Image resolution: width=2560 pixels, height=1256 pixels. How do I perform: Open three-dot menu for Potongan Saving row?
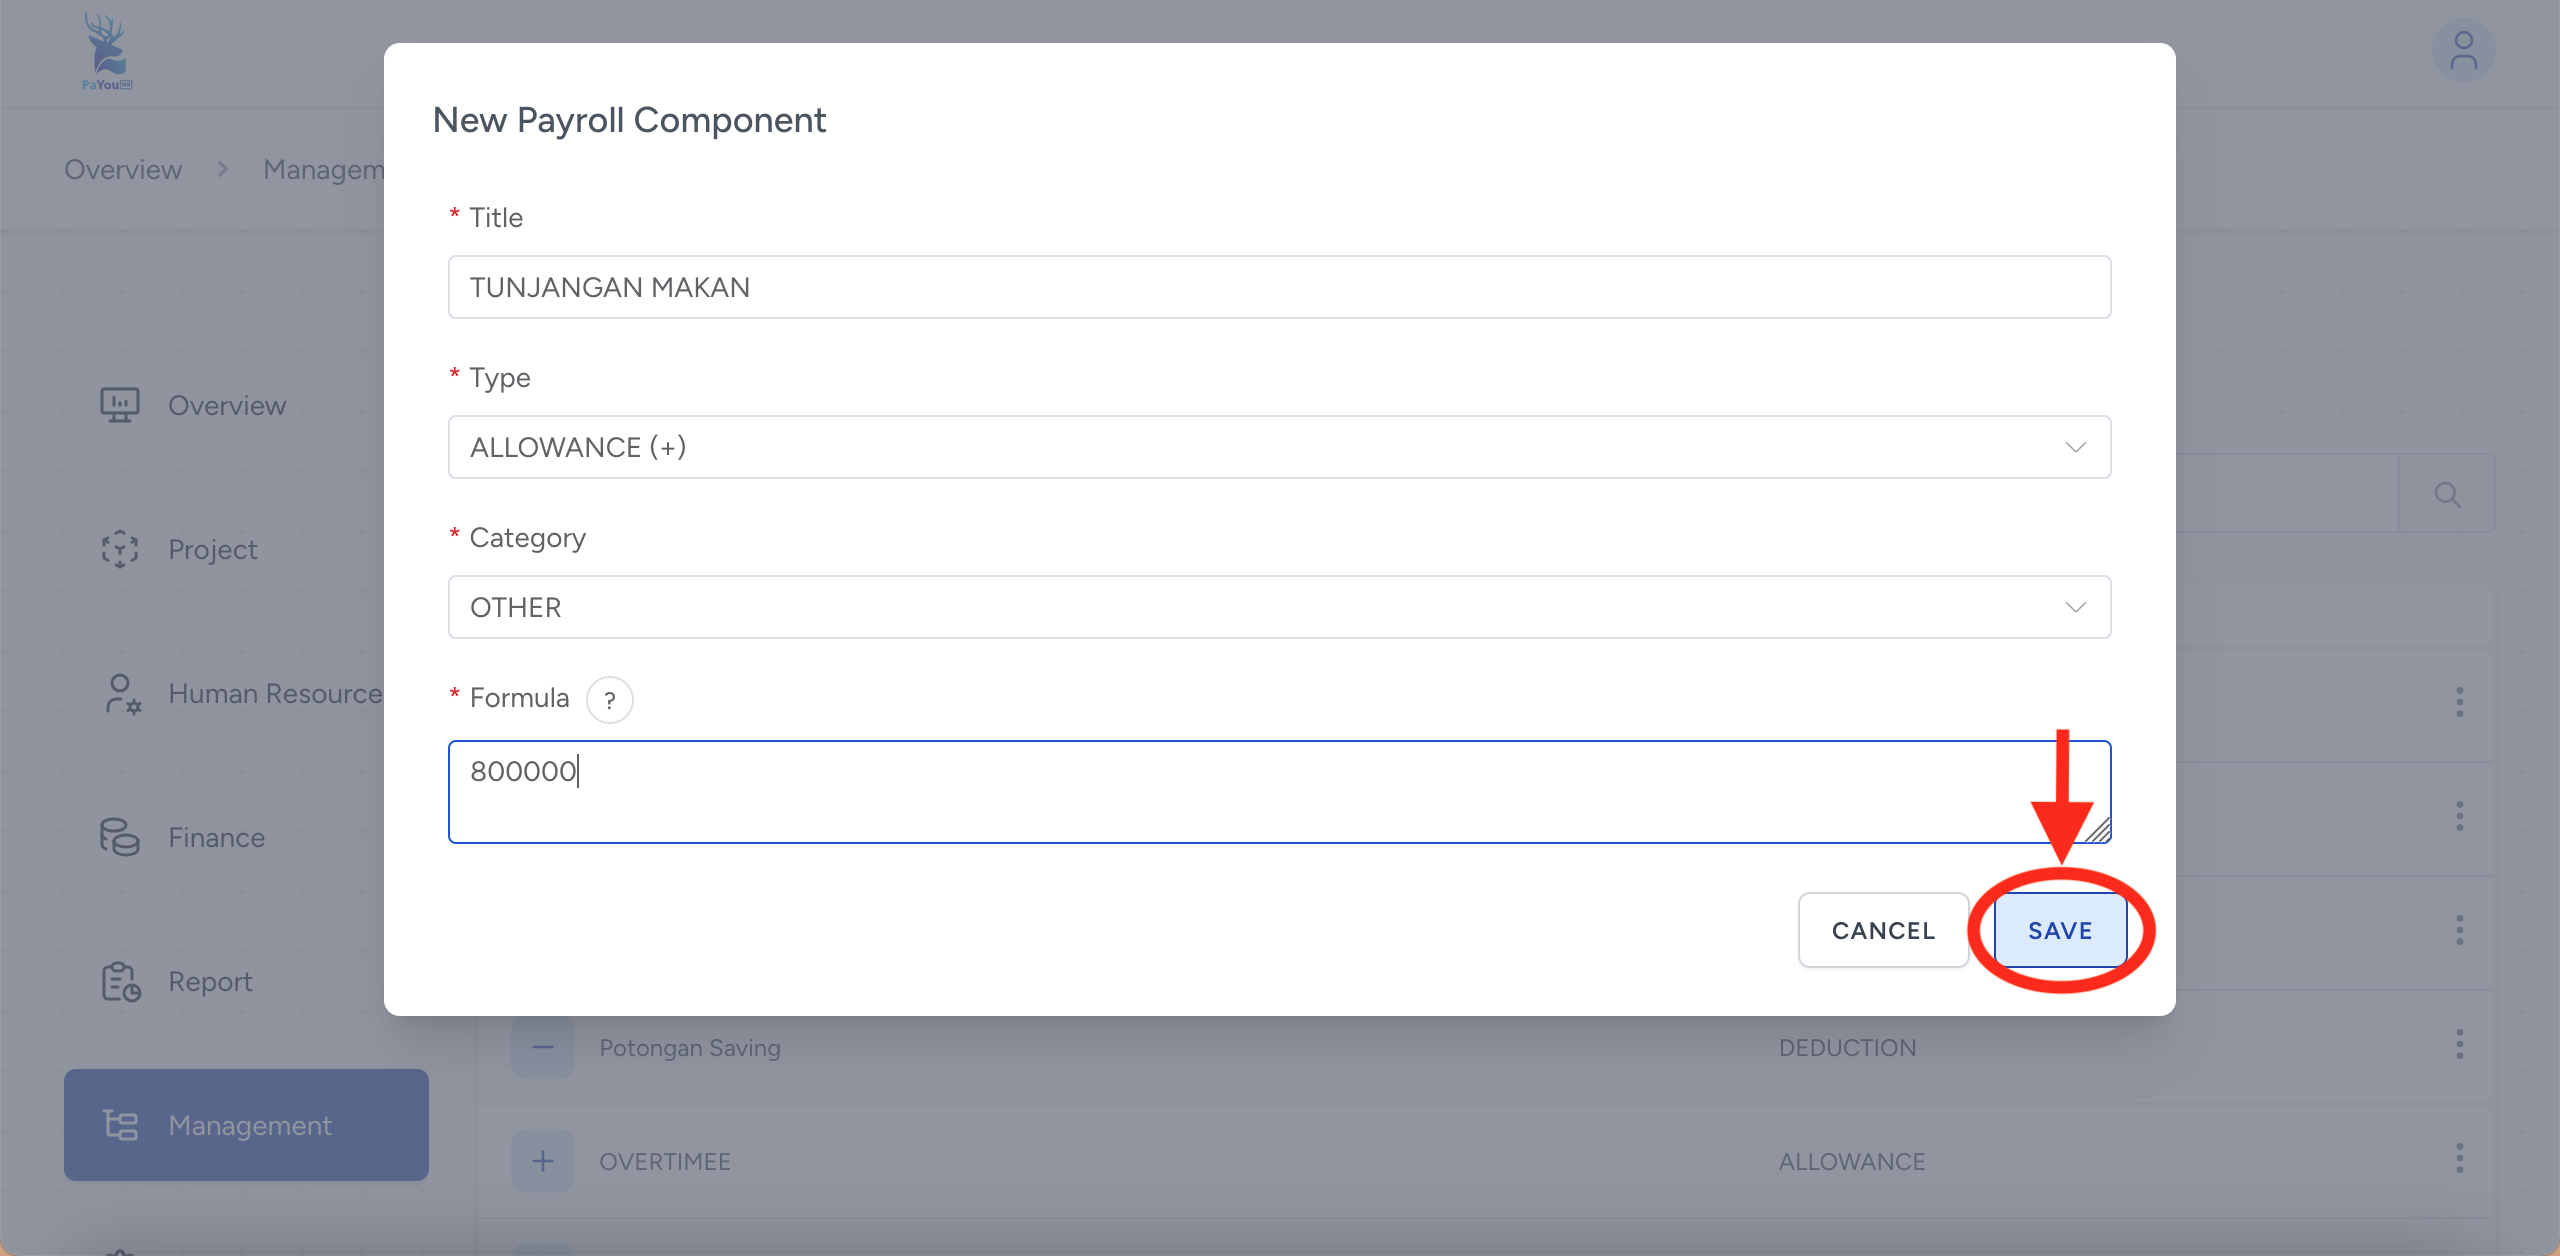2459,1046
